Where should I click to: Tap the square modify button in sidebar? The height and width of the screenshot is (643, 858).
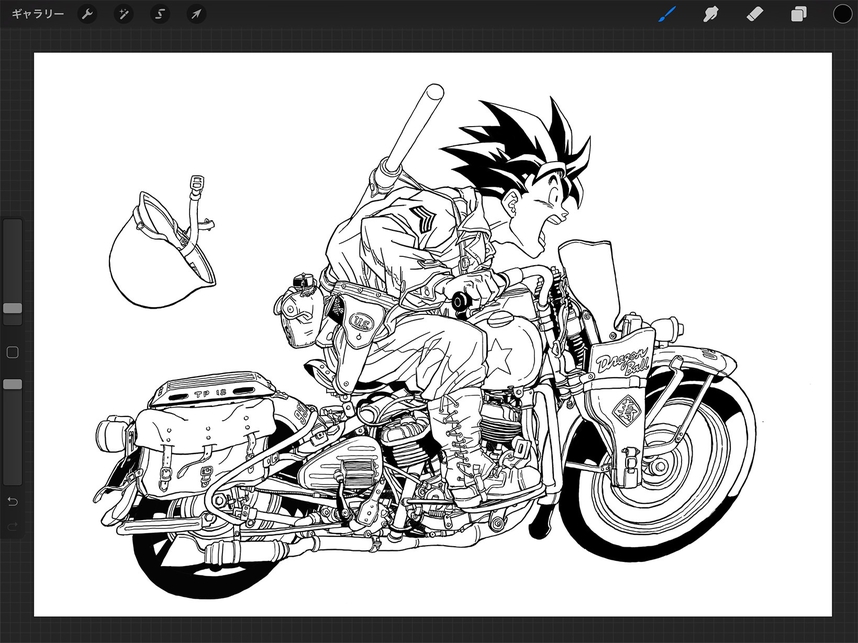(x=12, y=352)
